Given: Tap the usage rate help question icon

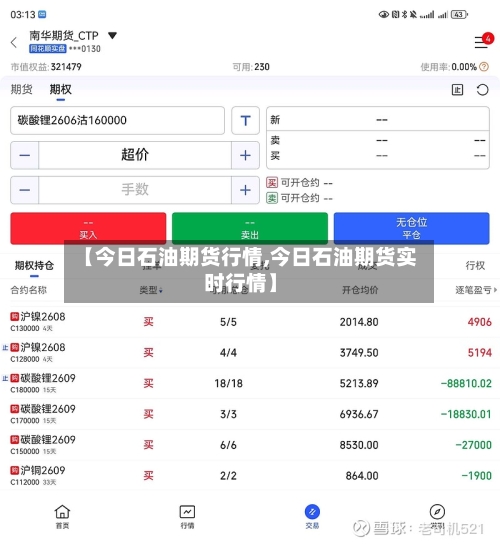Looking at the screenshot, I should click(x=484, y=67).
